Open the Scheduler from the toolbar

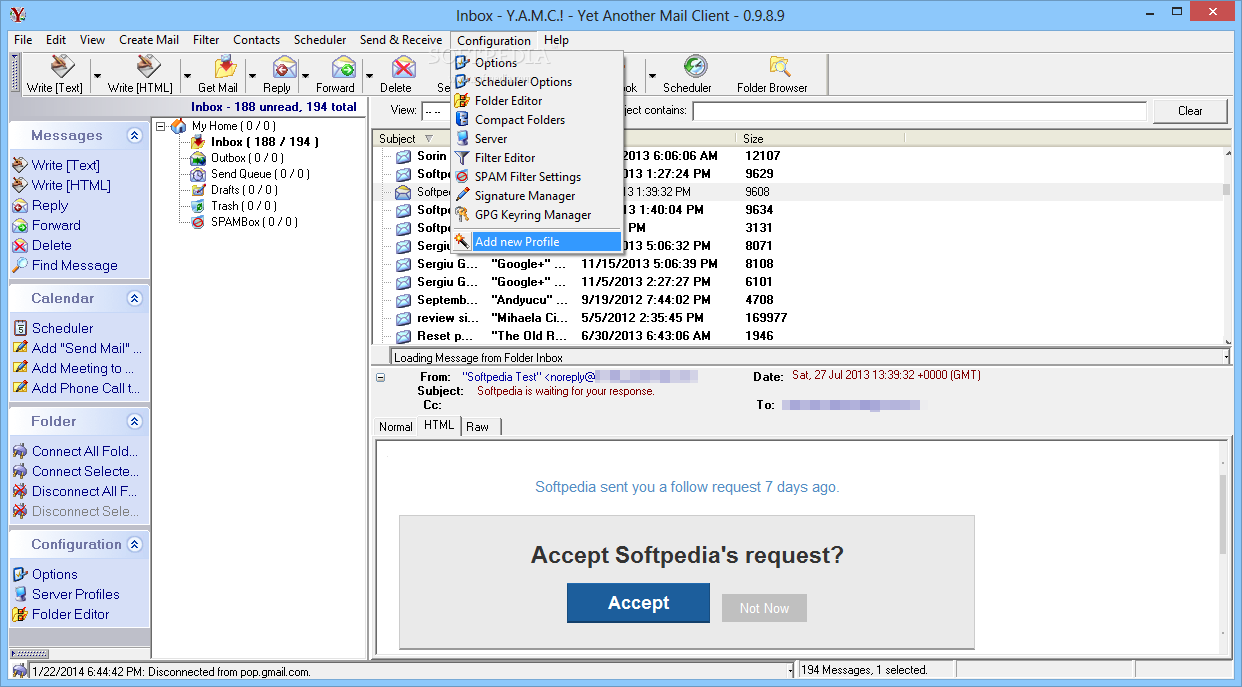click(687, 74)
